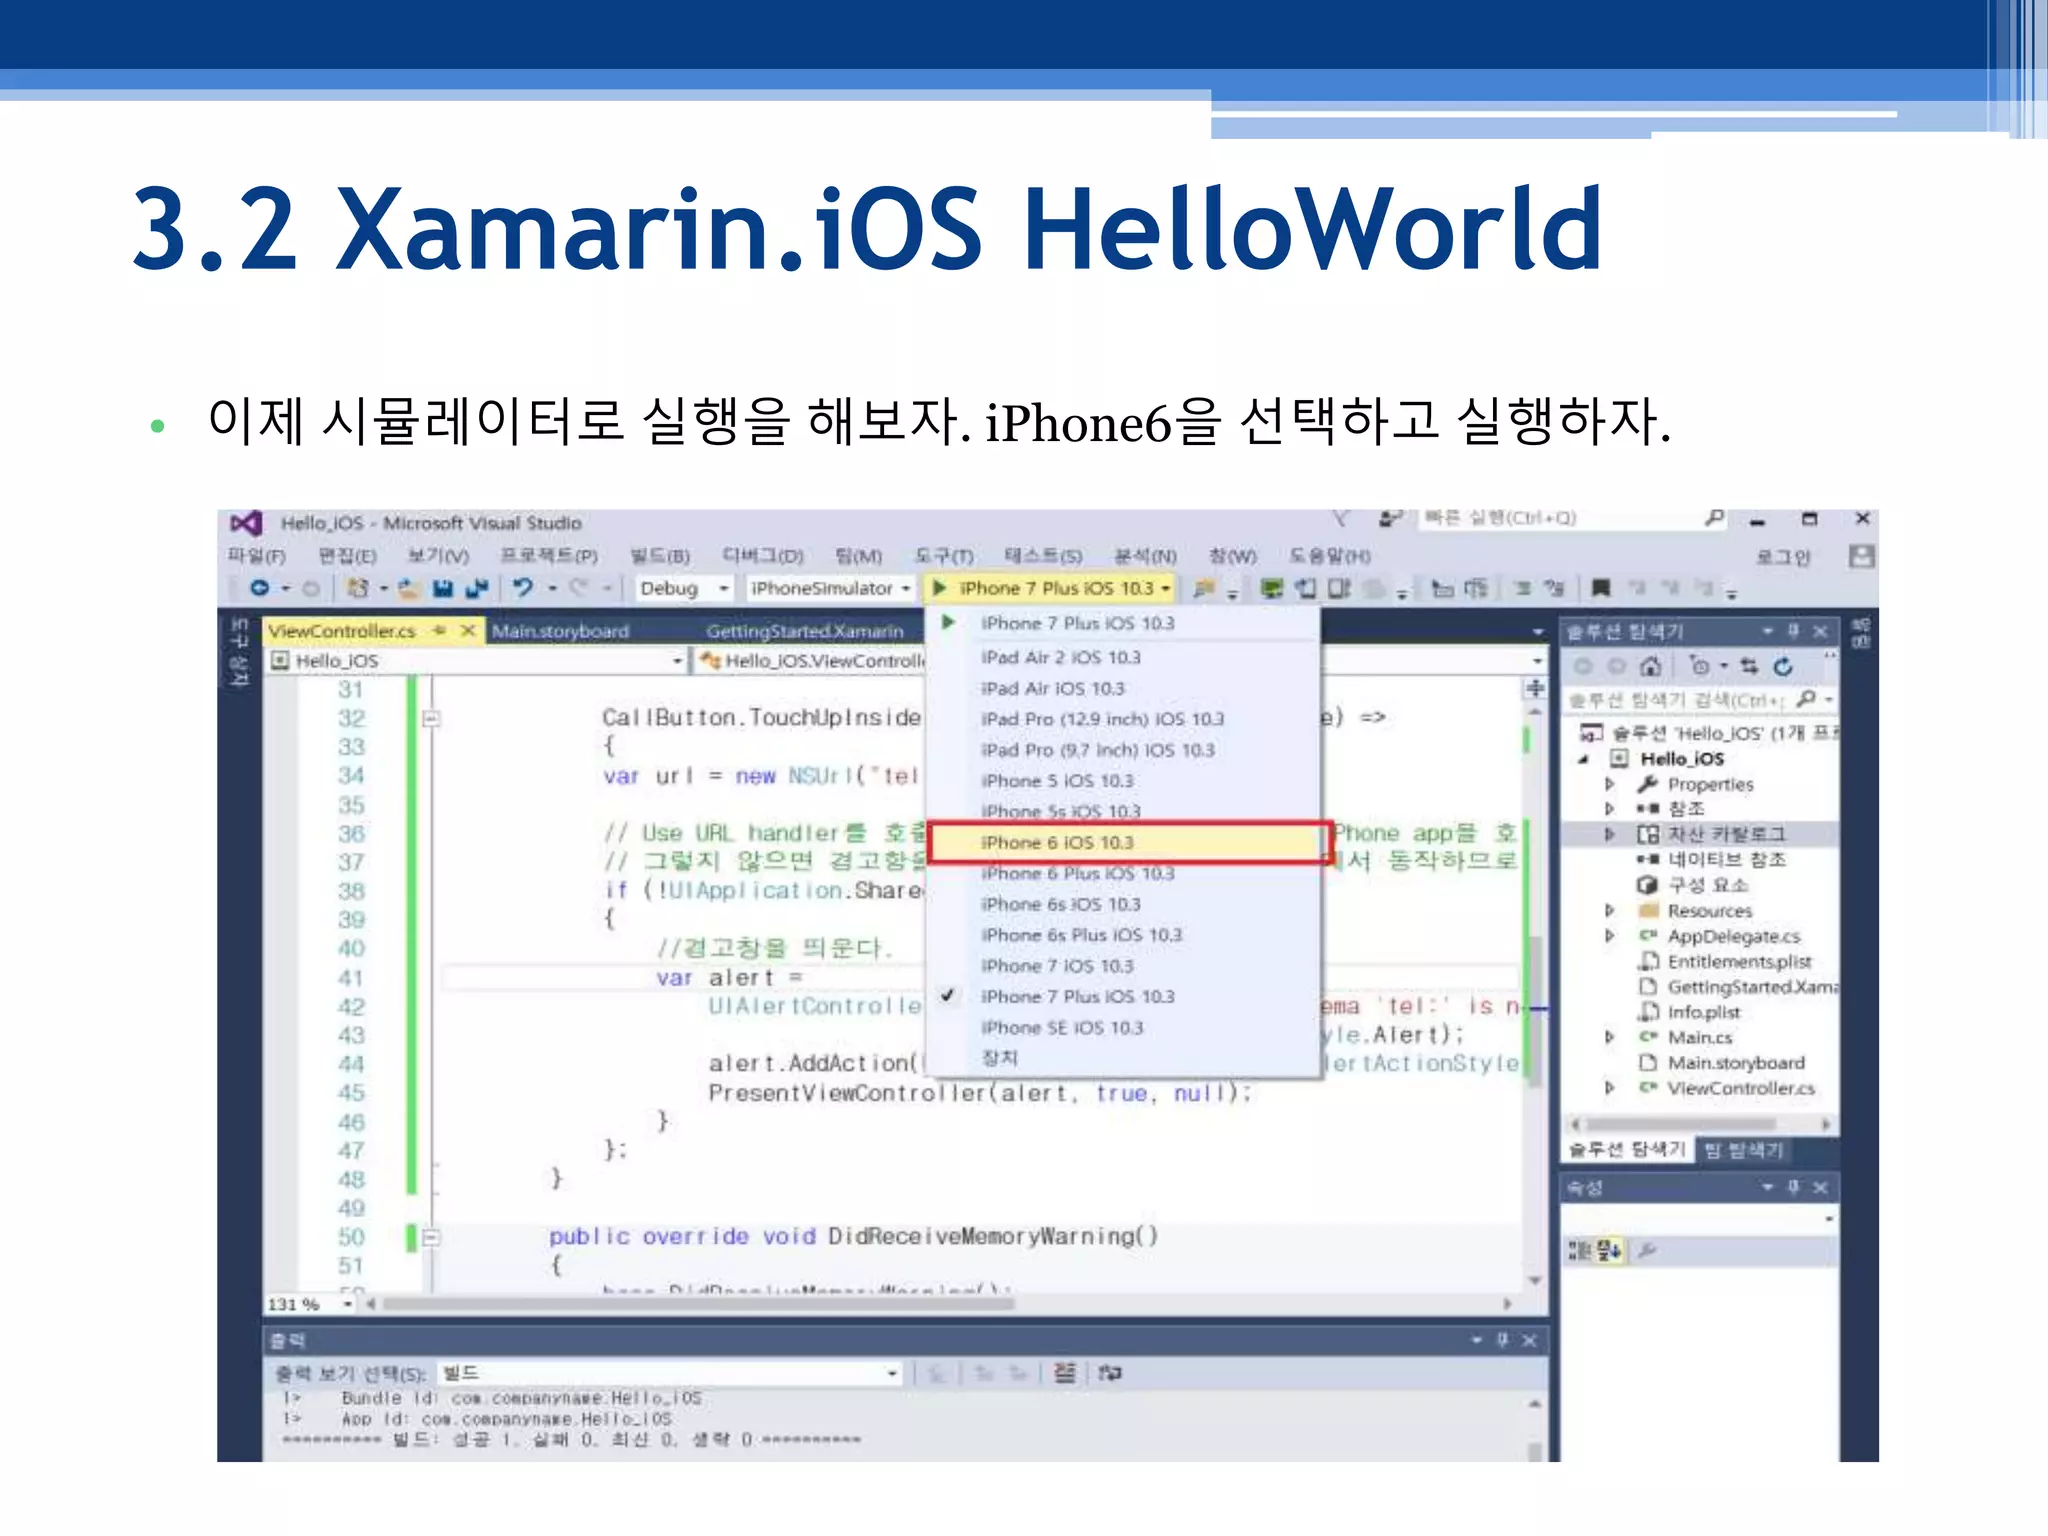The width and height of the screenshot is (2048, 1536).
Task: Click the Sync with Active Document icon
Action: coord(1749,666)
